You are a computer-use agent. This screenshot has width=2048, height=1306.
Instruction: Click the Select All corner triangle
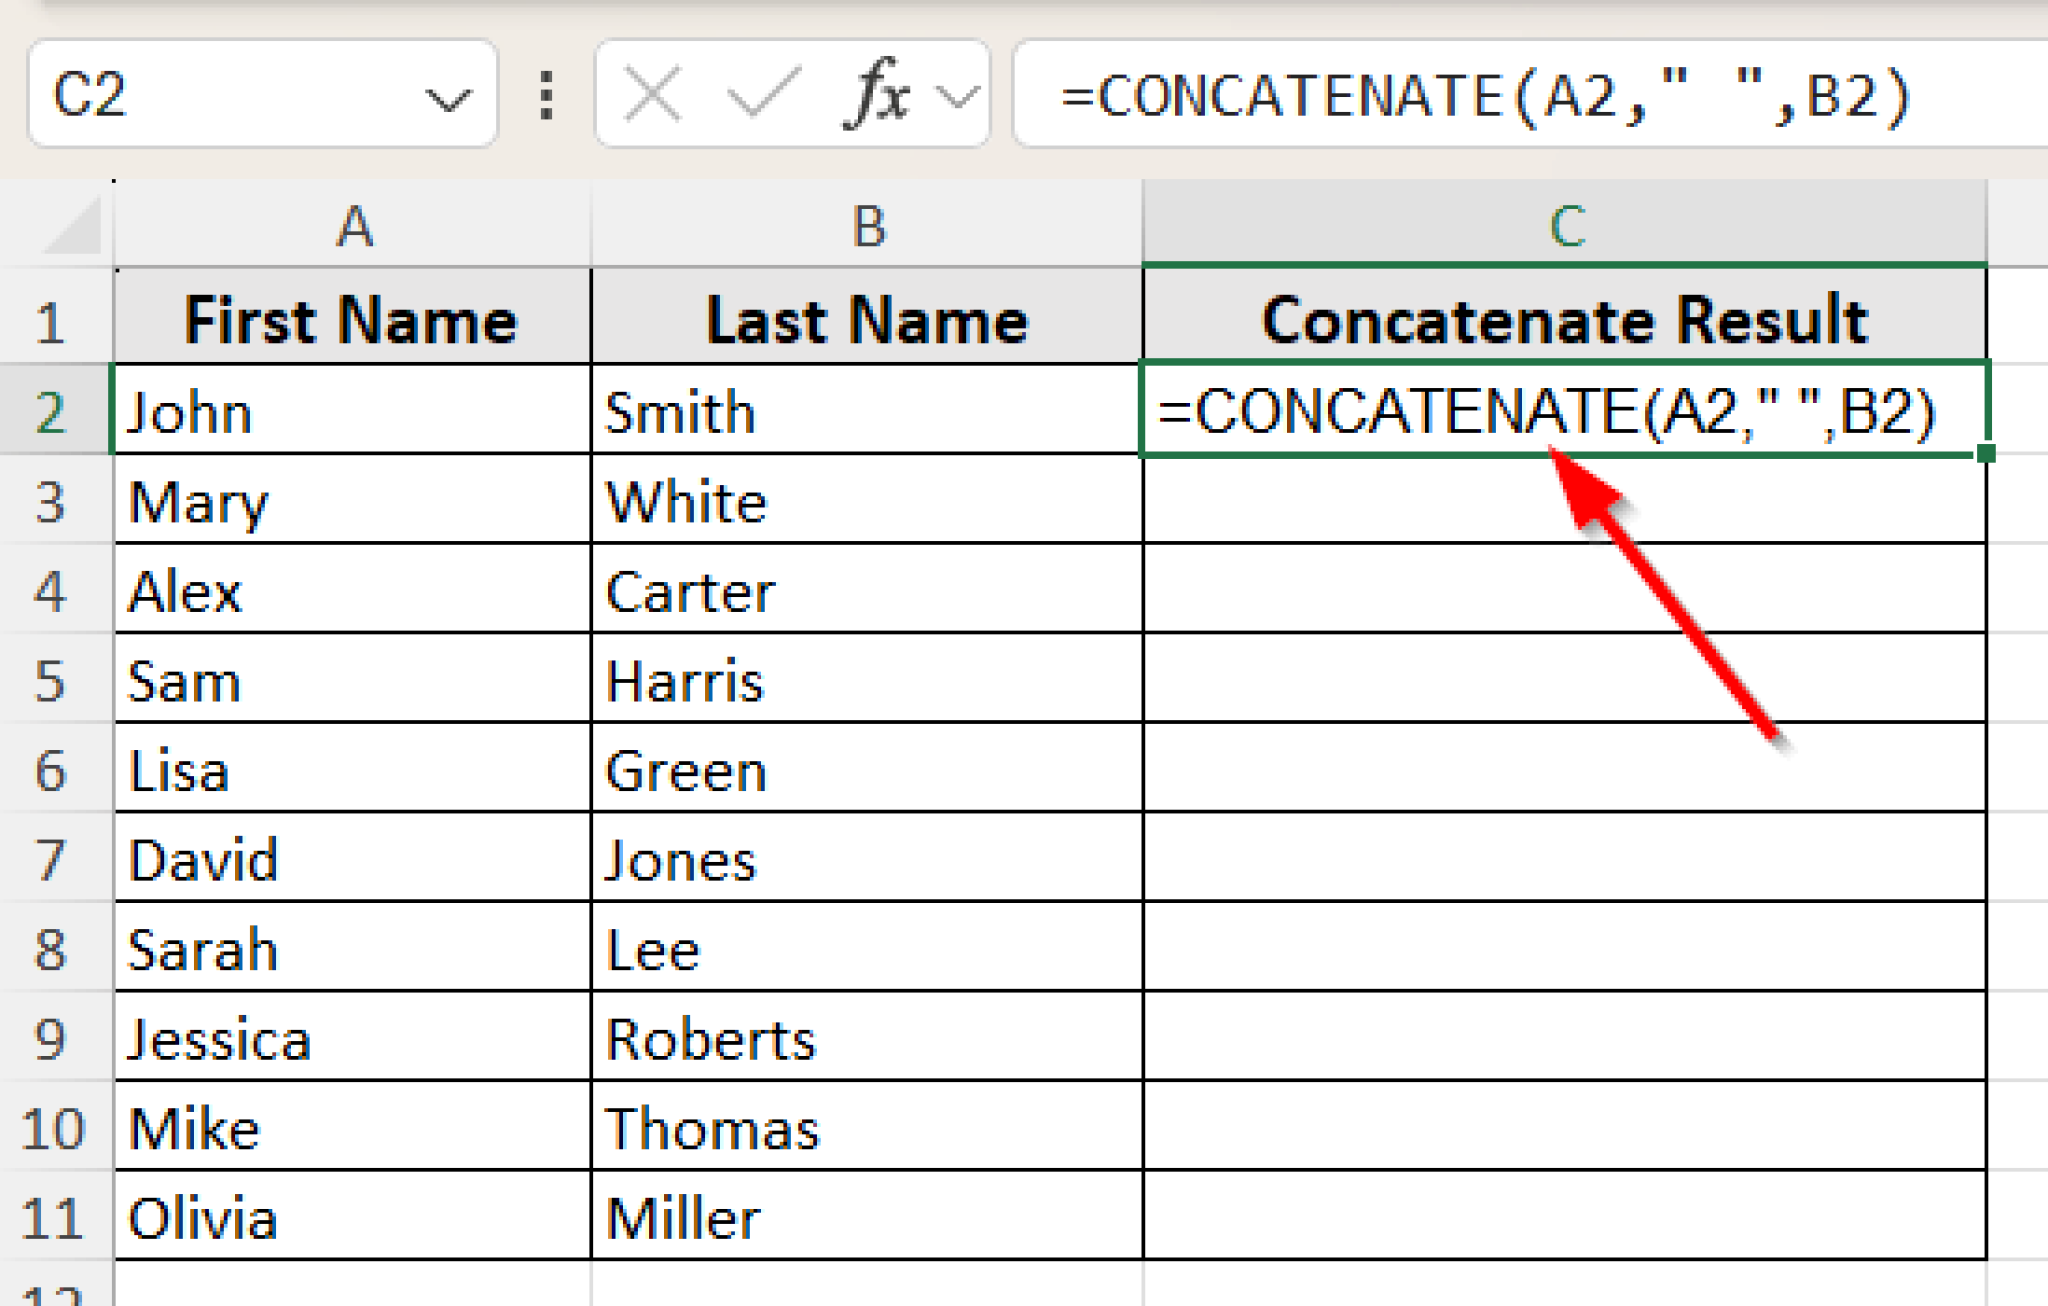(73, 226)
